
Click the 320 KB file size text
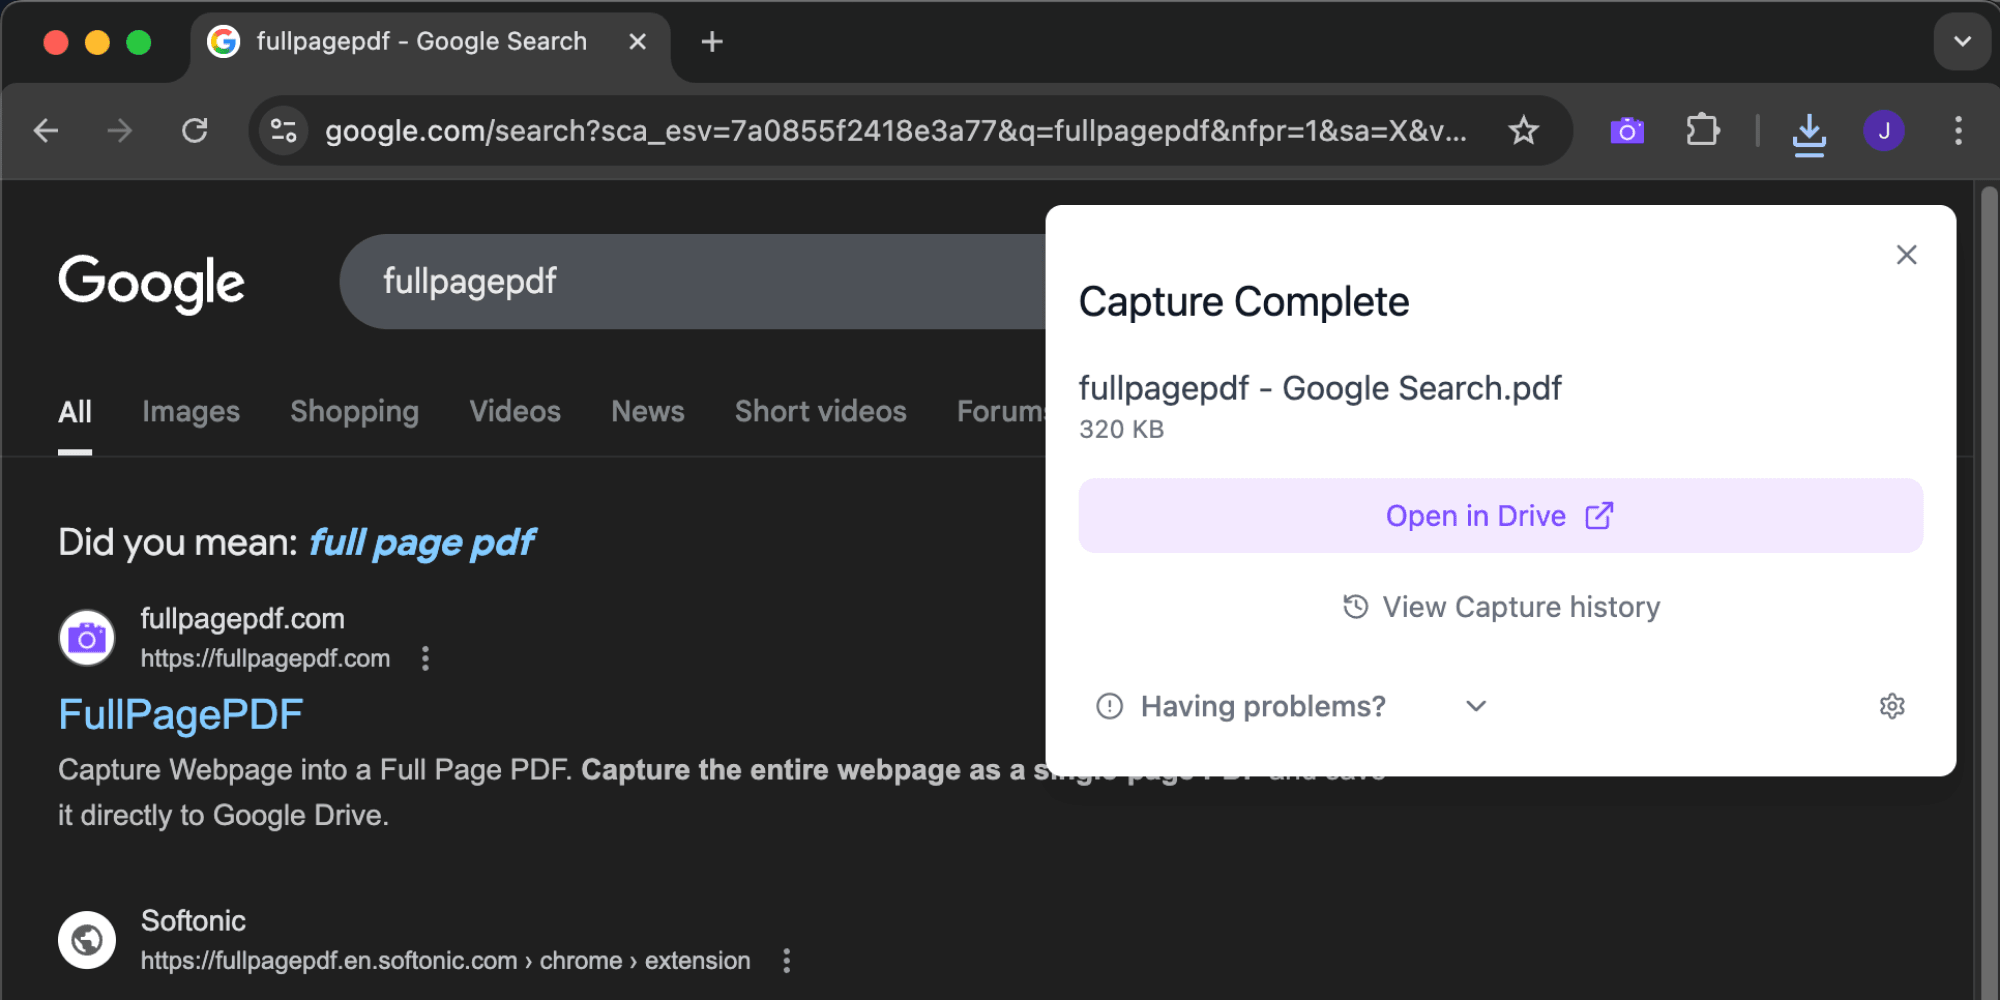(x=1121, y=430)
